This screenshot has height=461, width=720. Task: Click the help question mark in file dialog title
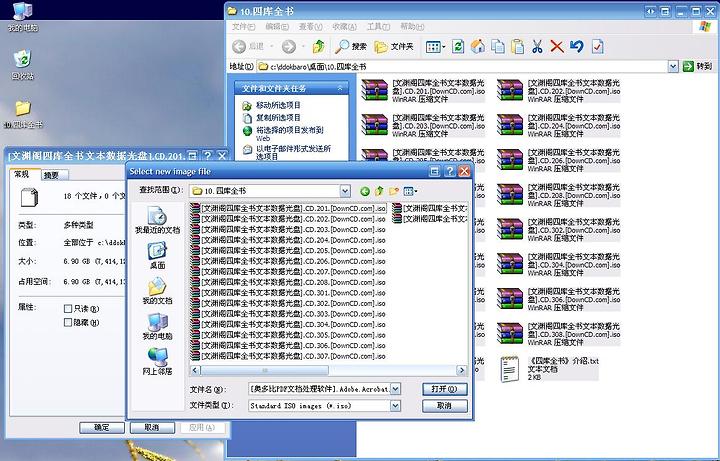[x=450, y=171]
